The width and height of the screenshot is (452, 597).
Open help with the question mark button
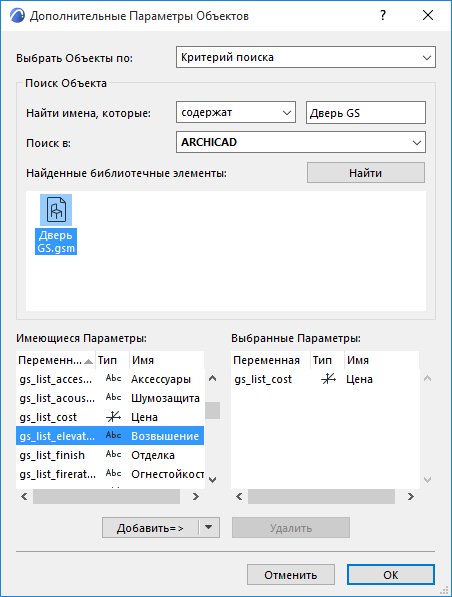(x=383, y=16)
